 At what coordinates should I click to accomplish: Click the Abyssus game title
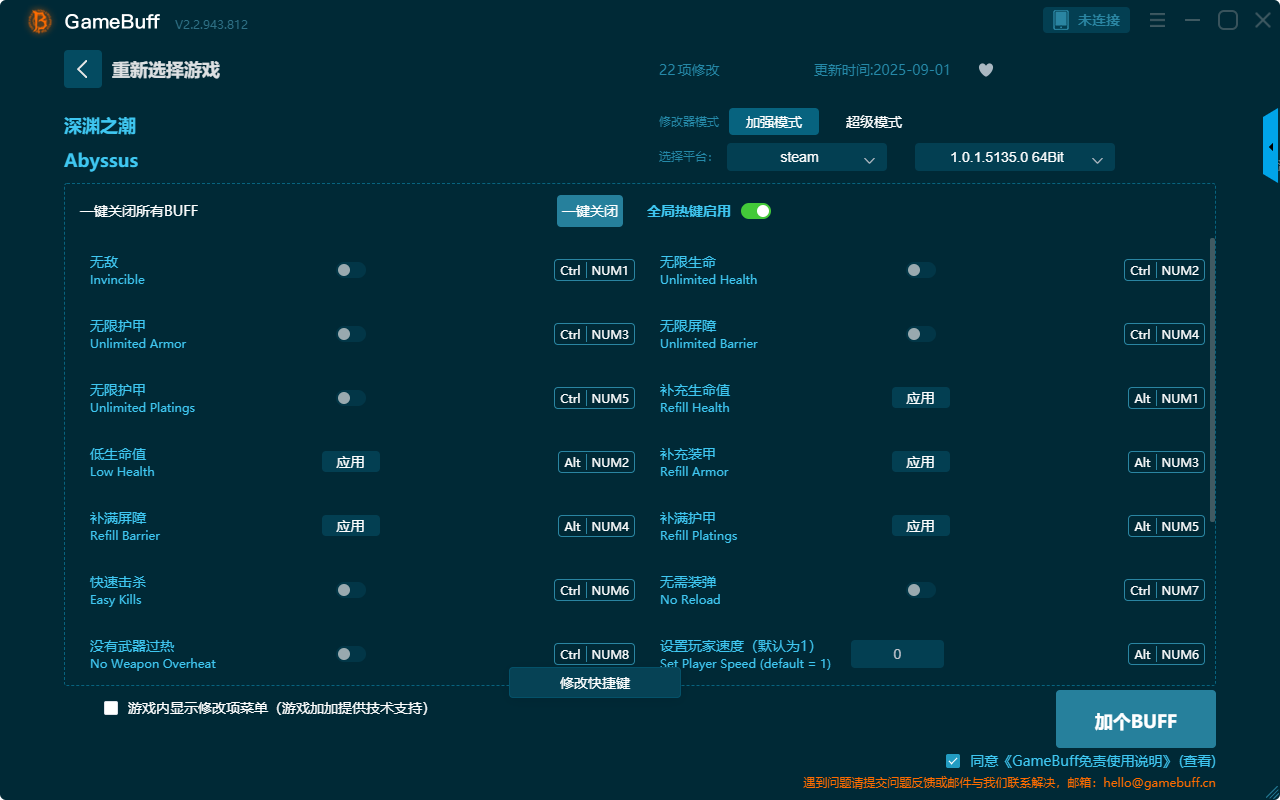point(101,160)
